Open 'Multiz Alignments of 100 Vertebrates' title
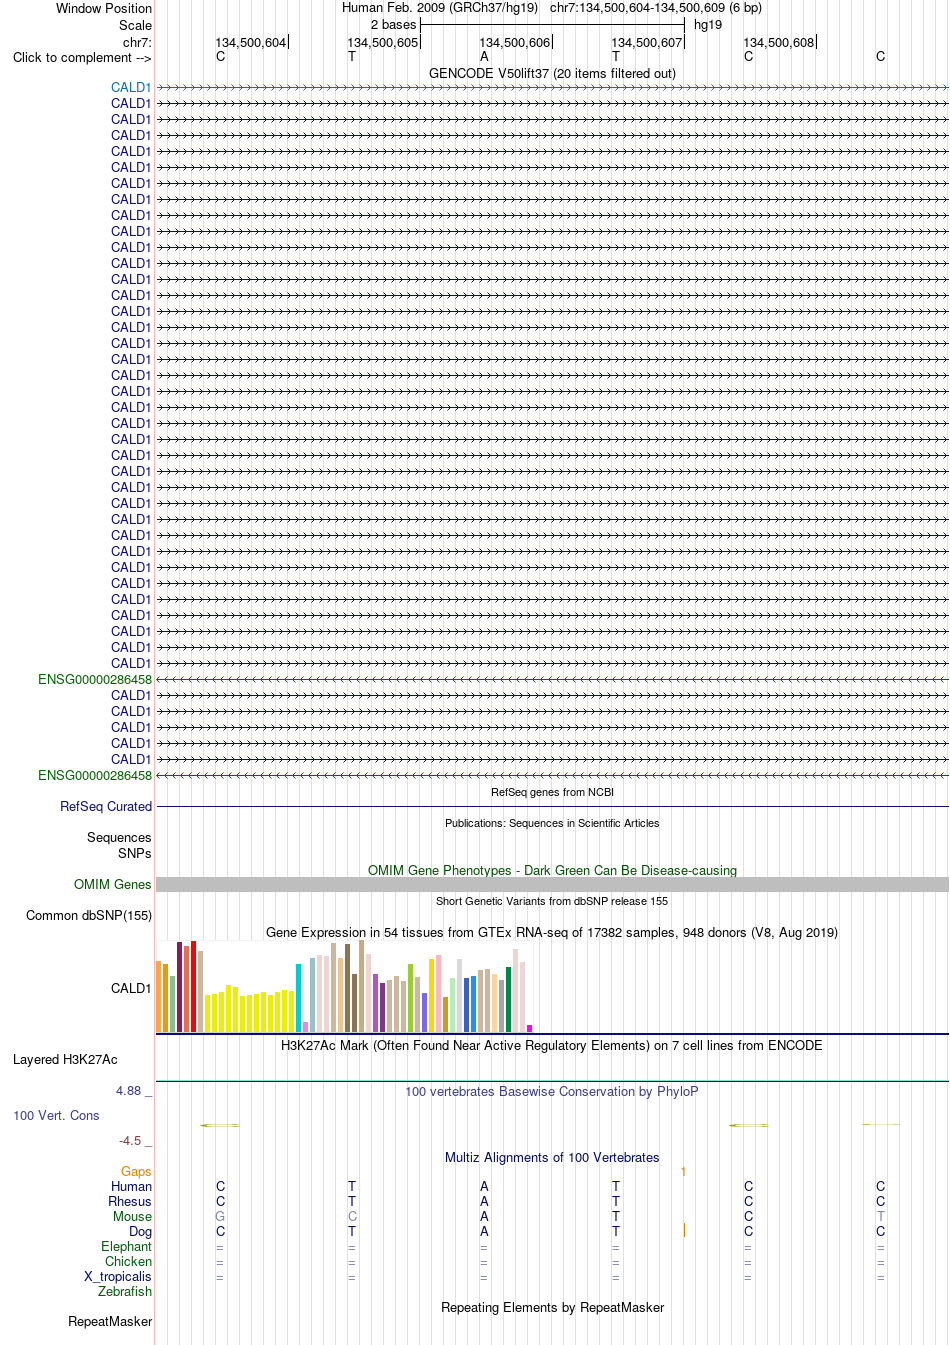 tap(552, 1158)
